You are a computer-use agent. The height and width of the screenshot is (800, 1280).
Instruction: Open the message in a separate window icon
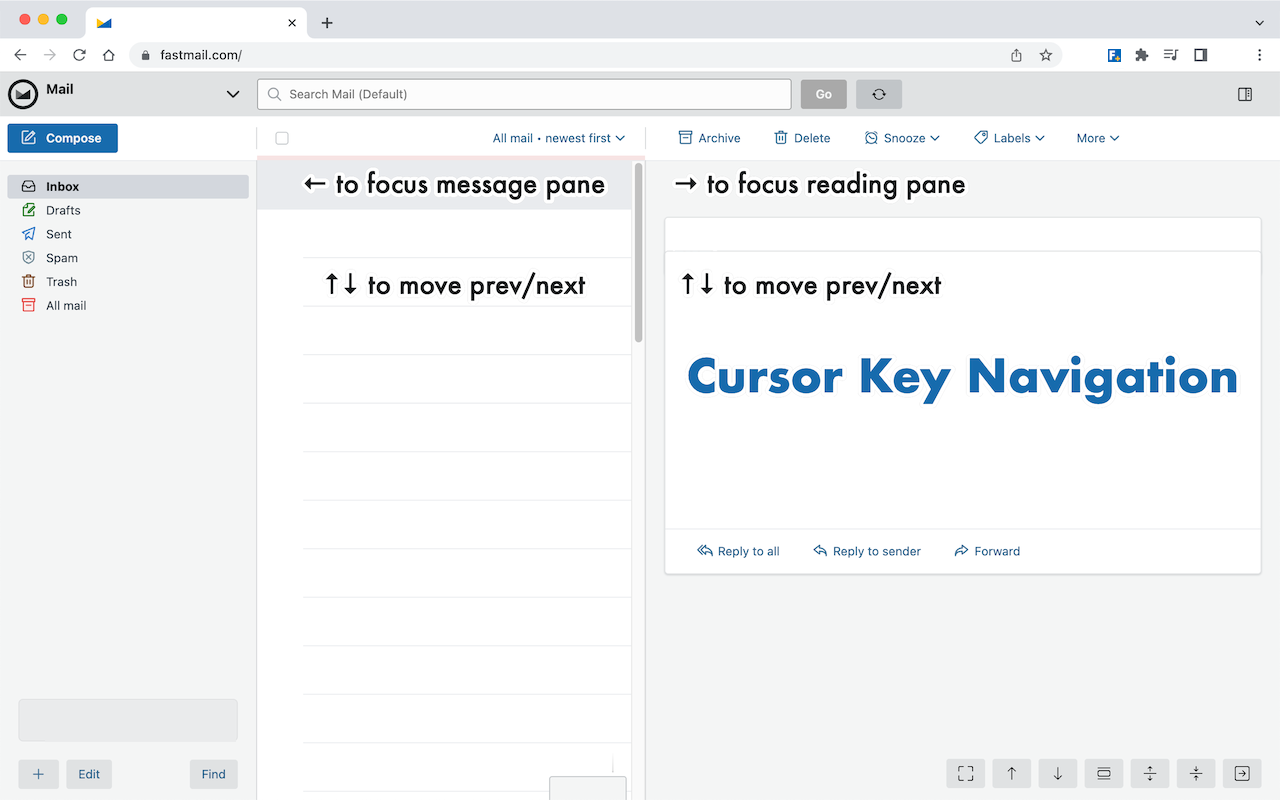click(x=1241, y=773)
